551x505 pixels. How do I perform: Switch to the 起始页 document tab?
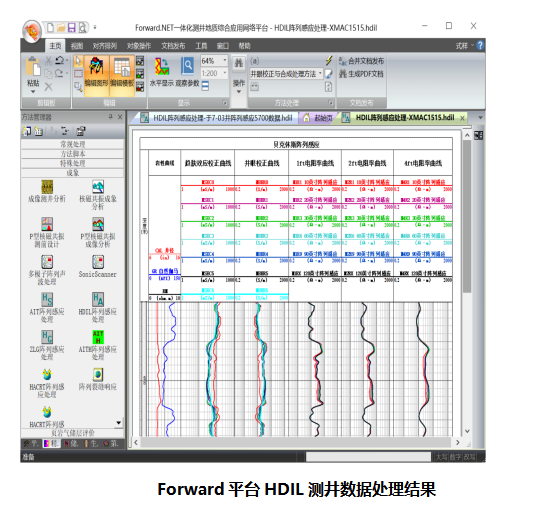[319, 118]
